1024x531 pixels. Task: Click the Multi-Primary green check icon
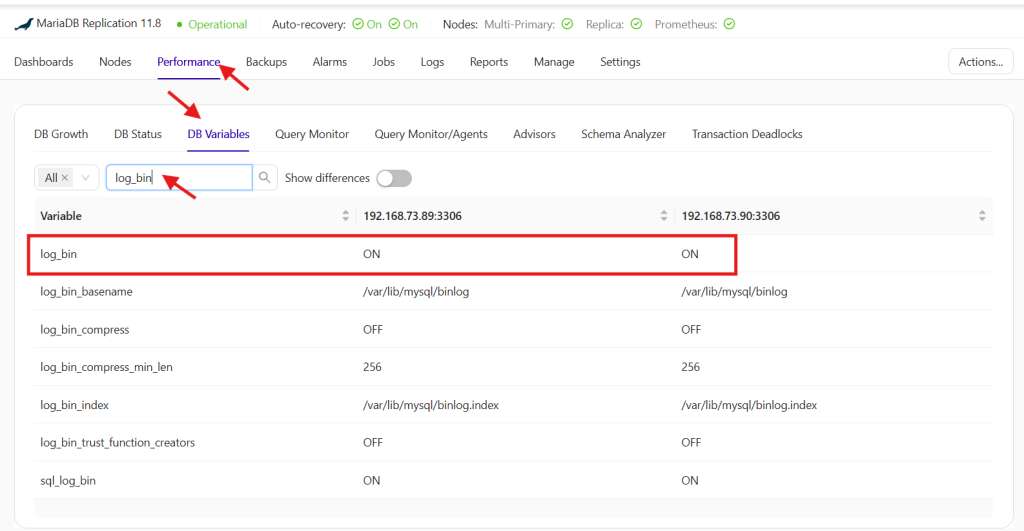(568, 24)
